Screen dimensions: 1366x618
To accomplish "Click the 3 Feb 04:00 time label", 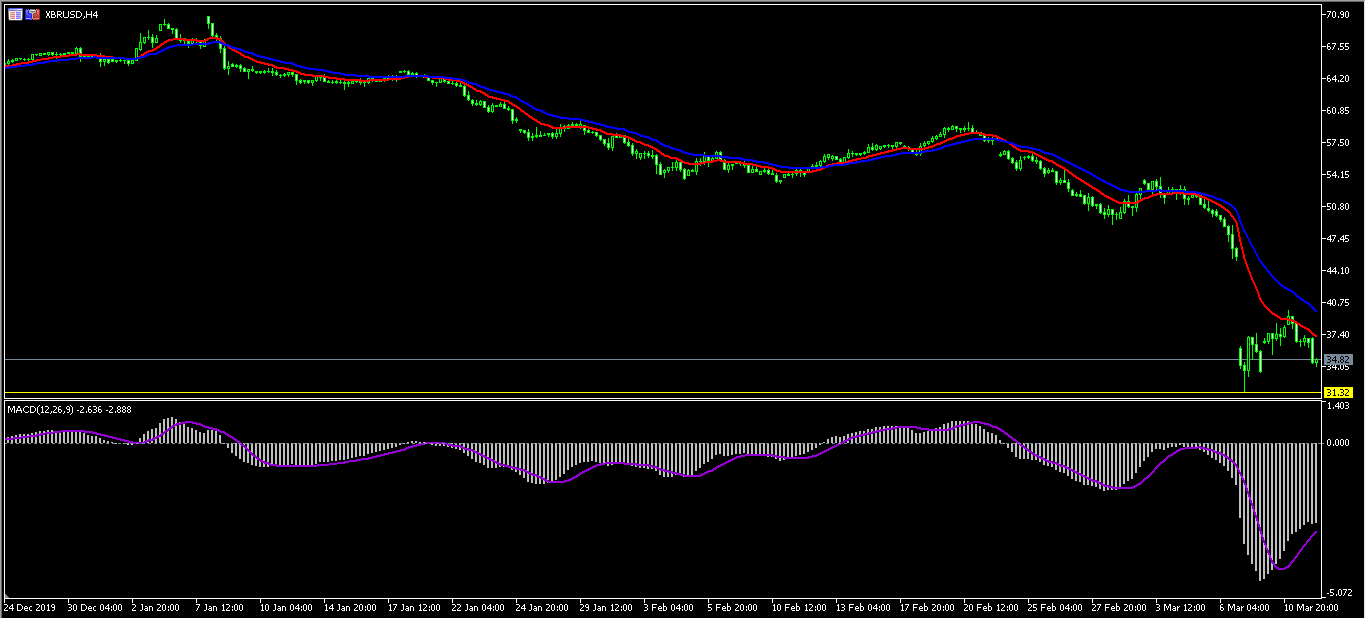I will [x=669, y=607].
